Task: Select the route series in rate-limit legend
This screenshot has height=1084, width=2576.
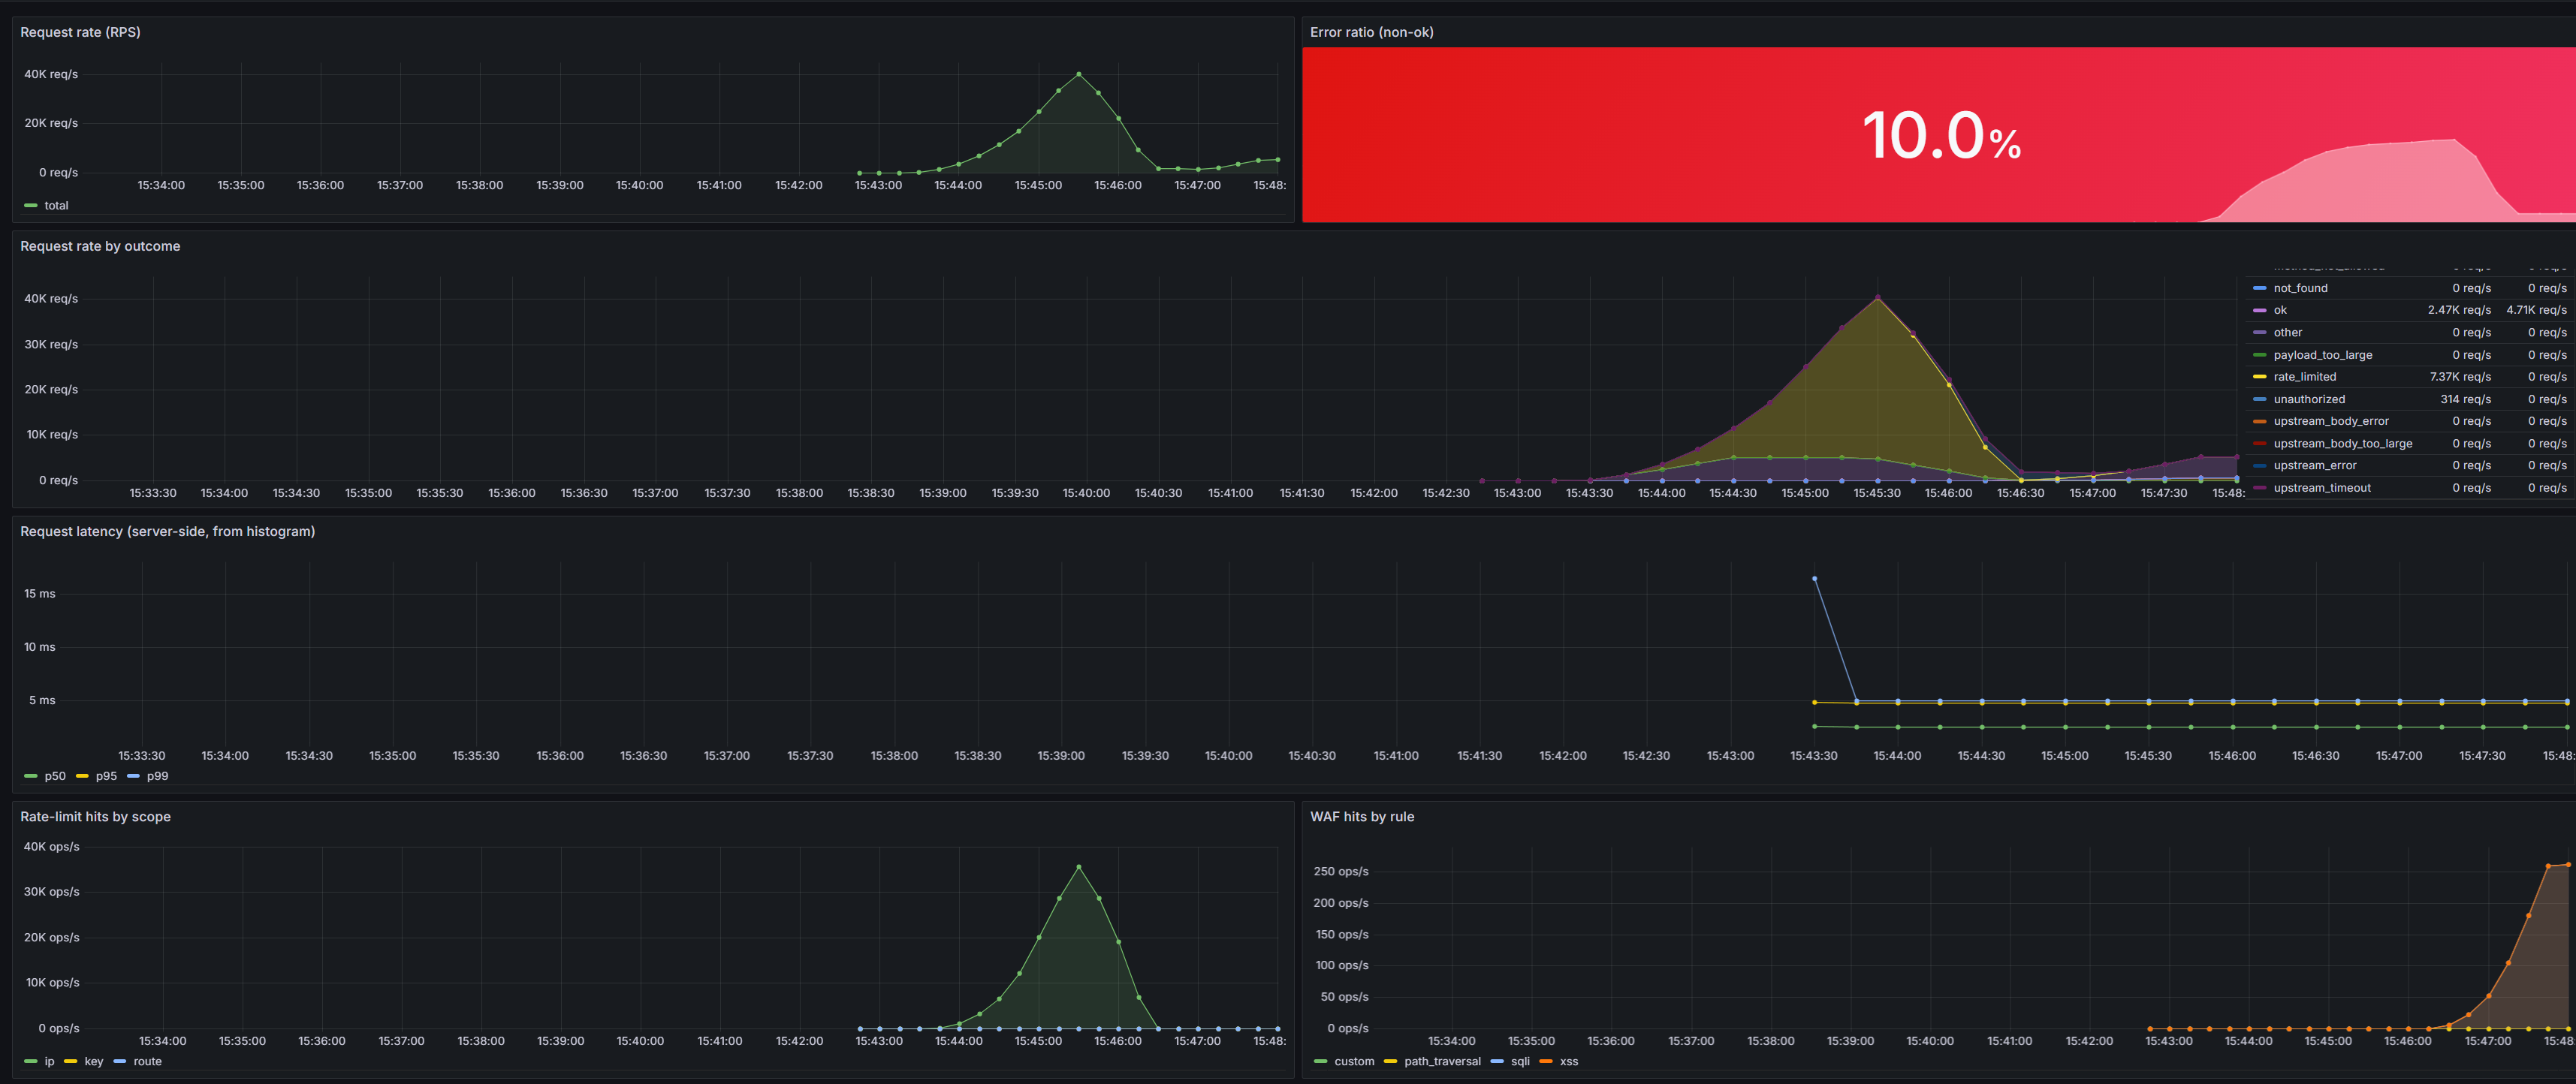Action: (x=147, y=1062)
